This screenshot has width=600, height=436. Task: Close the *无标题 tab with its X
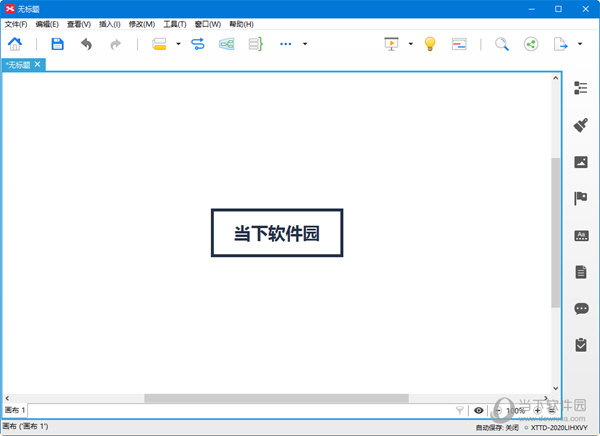[x=38, y=64]
